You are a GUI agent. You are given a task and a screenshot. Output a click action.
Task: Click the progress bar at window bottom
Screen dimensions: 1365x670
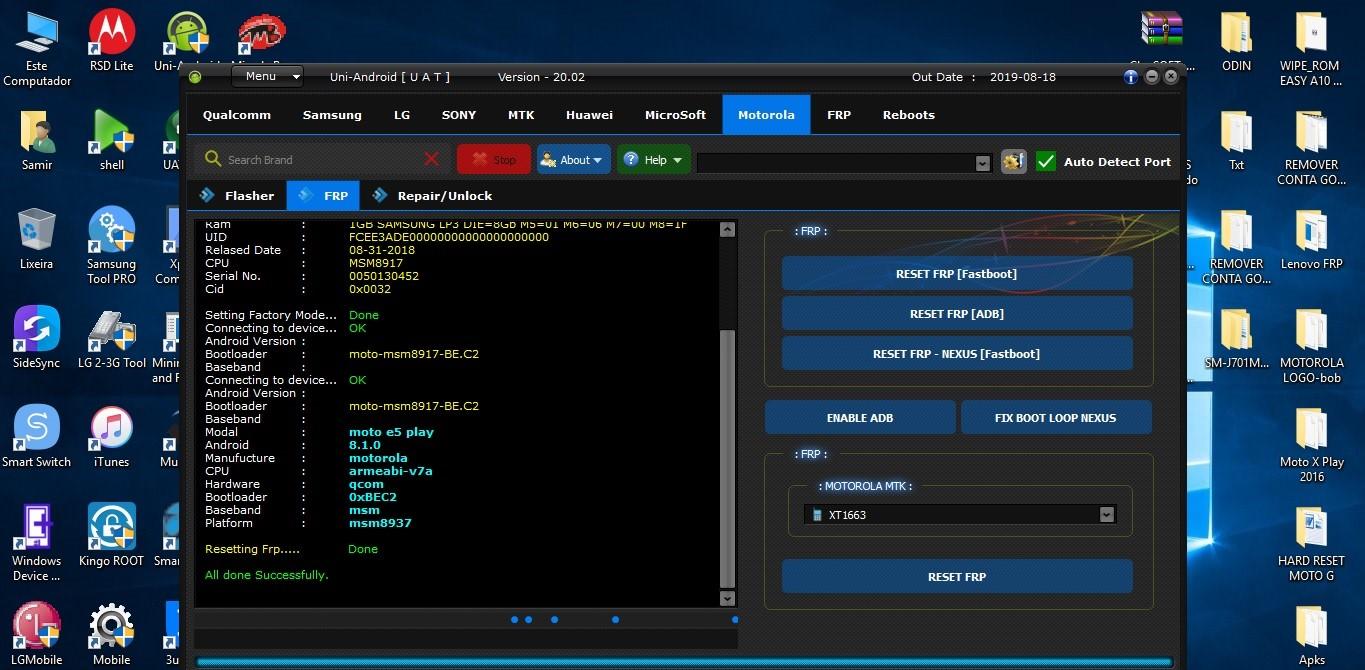click(685, 661)
